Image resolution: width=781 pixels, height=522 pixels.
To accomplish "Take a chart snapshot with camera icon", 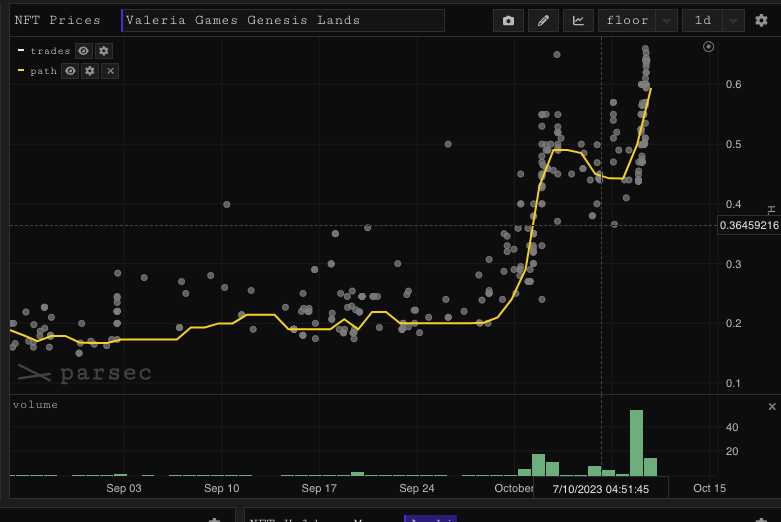I will pos(508,20).
